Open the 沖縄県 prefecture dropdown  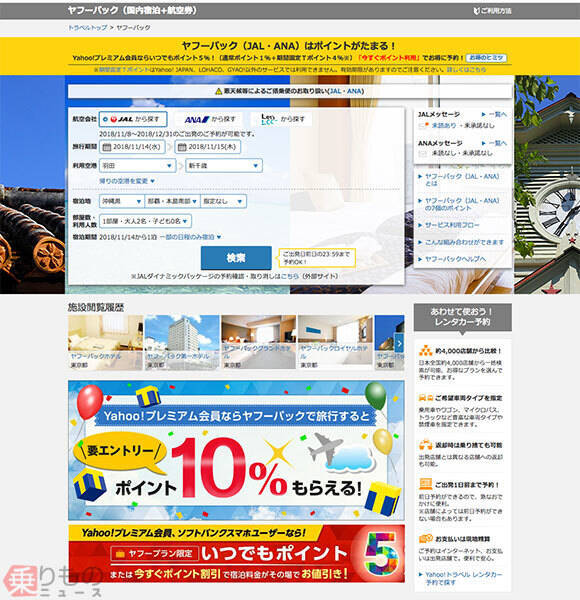tap(122, 201)
